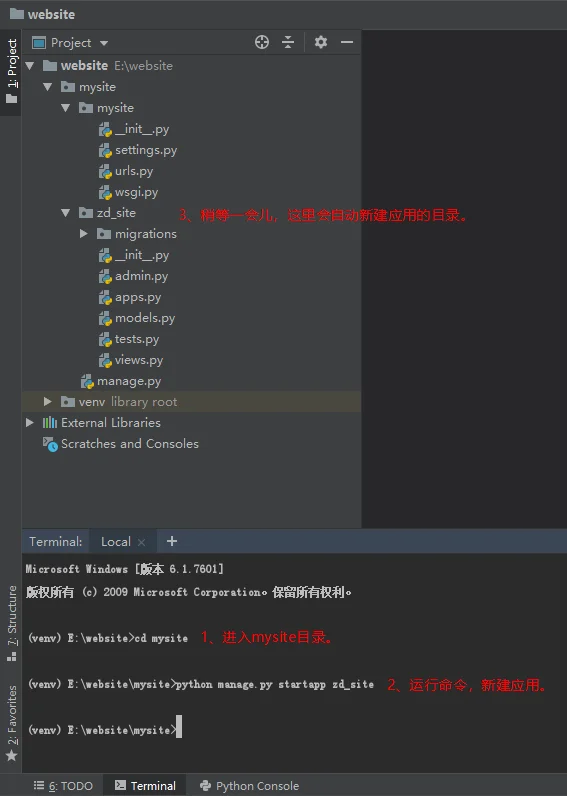Viewport: 567px width, 796px height.
Task: Click the locate/scroll-from-source crosshair icon
Action: 262,42
